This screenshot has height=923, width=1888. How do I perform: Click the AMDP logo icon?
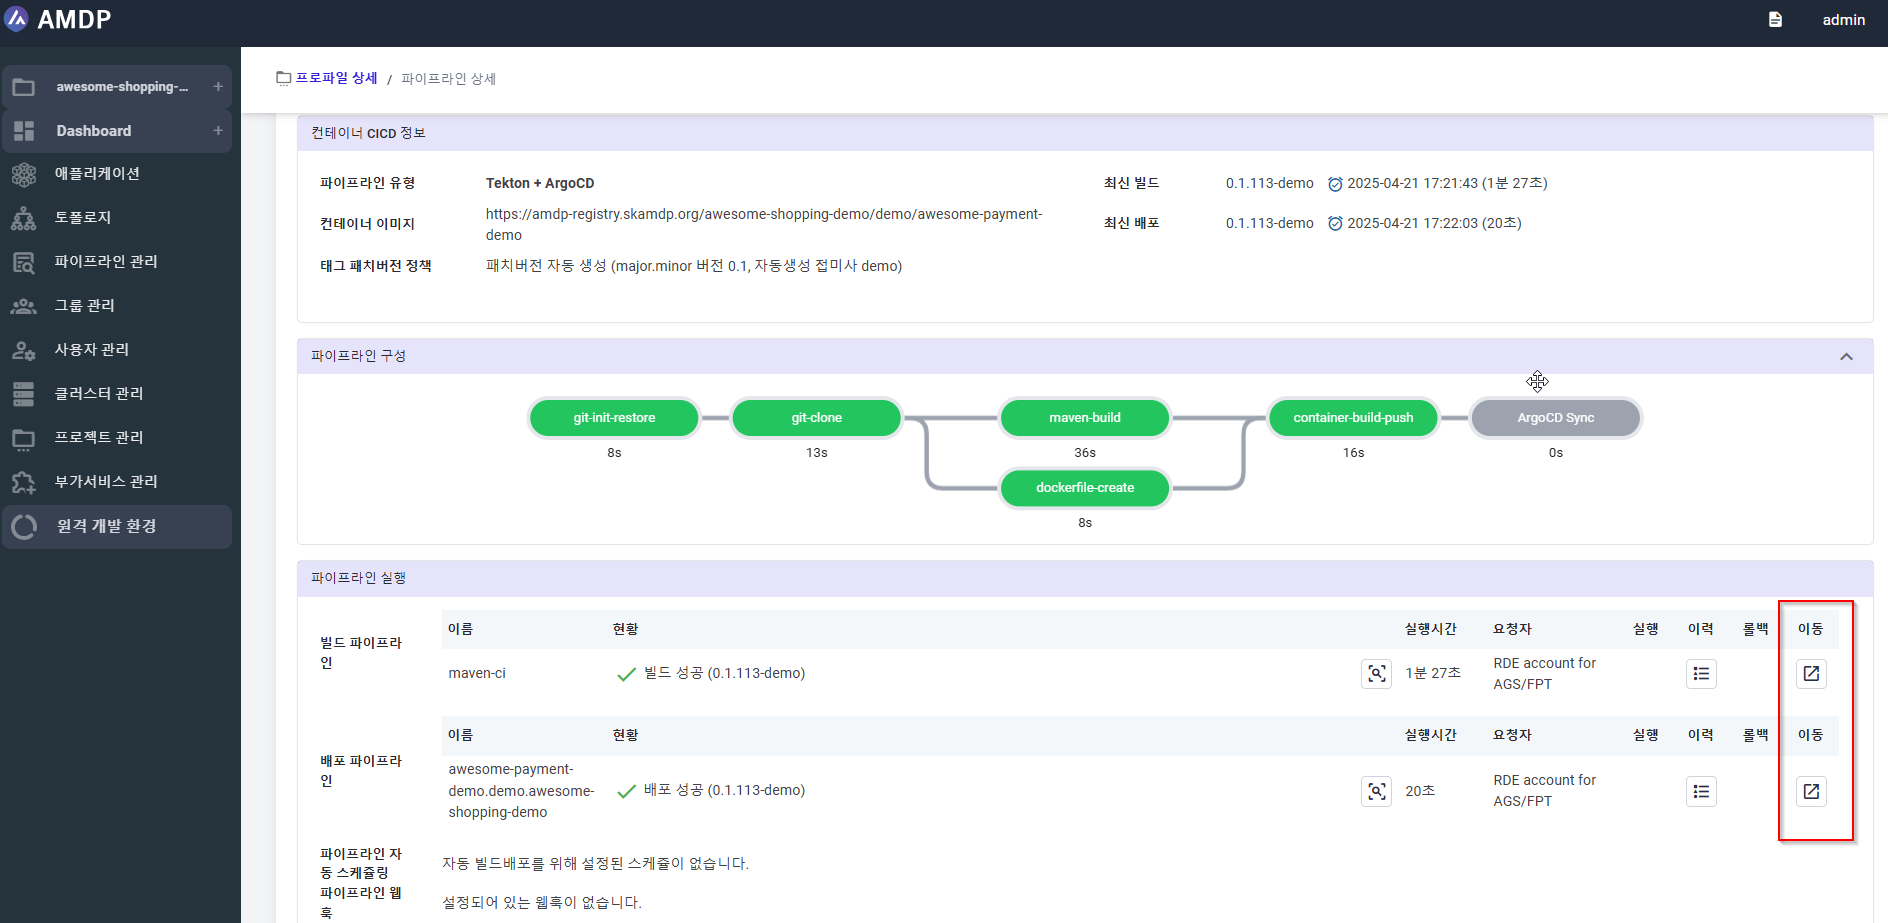coord(17,19)
